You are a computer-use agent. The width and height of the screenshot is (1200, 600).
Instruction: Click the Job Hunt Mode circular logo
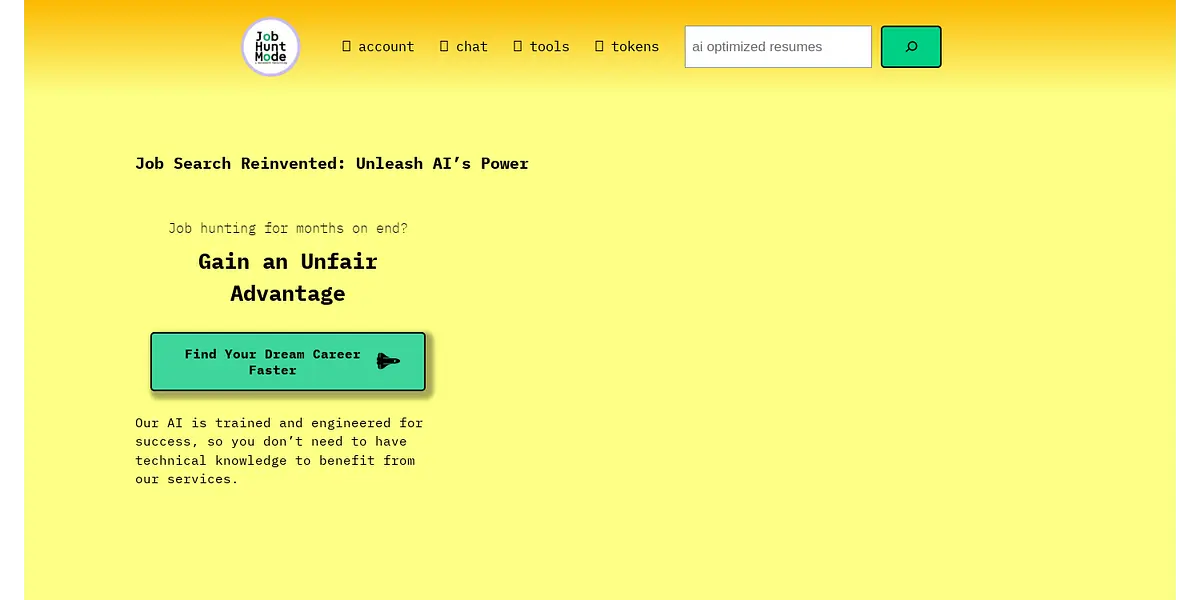[x=271, y=47]
